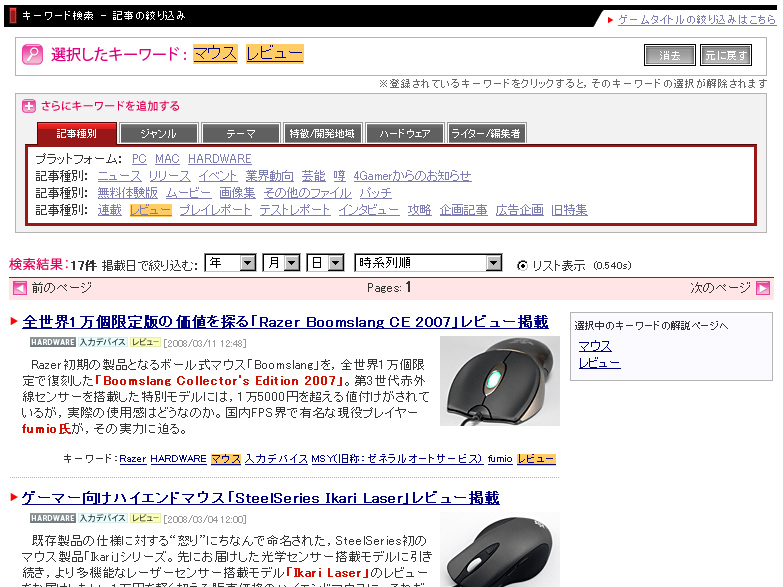Switch to the 特徴/開発地域 tab
Screen dimensions: 783x587
click(323, 133)
